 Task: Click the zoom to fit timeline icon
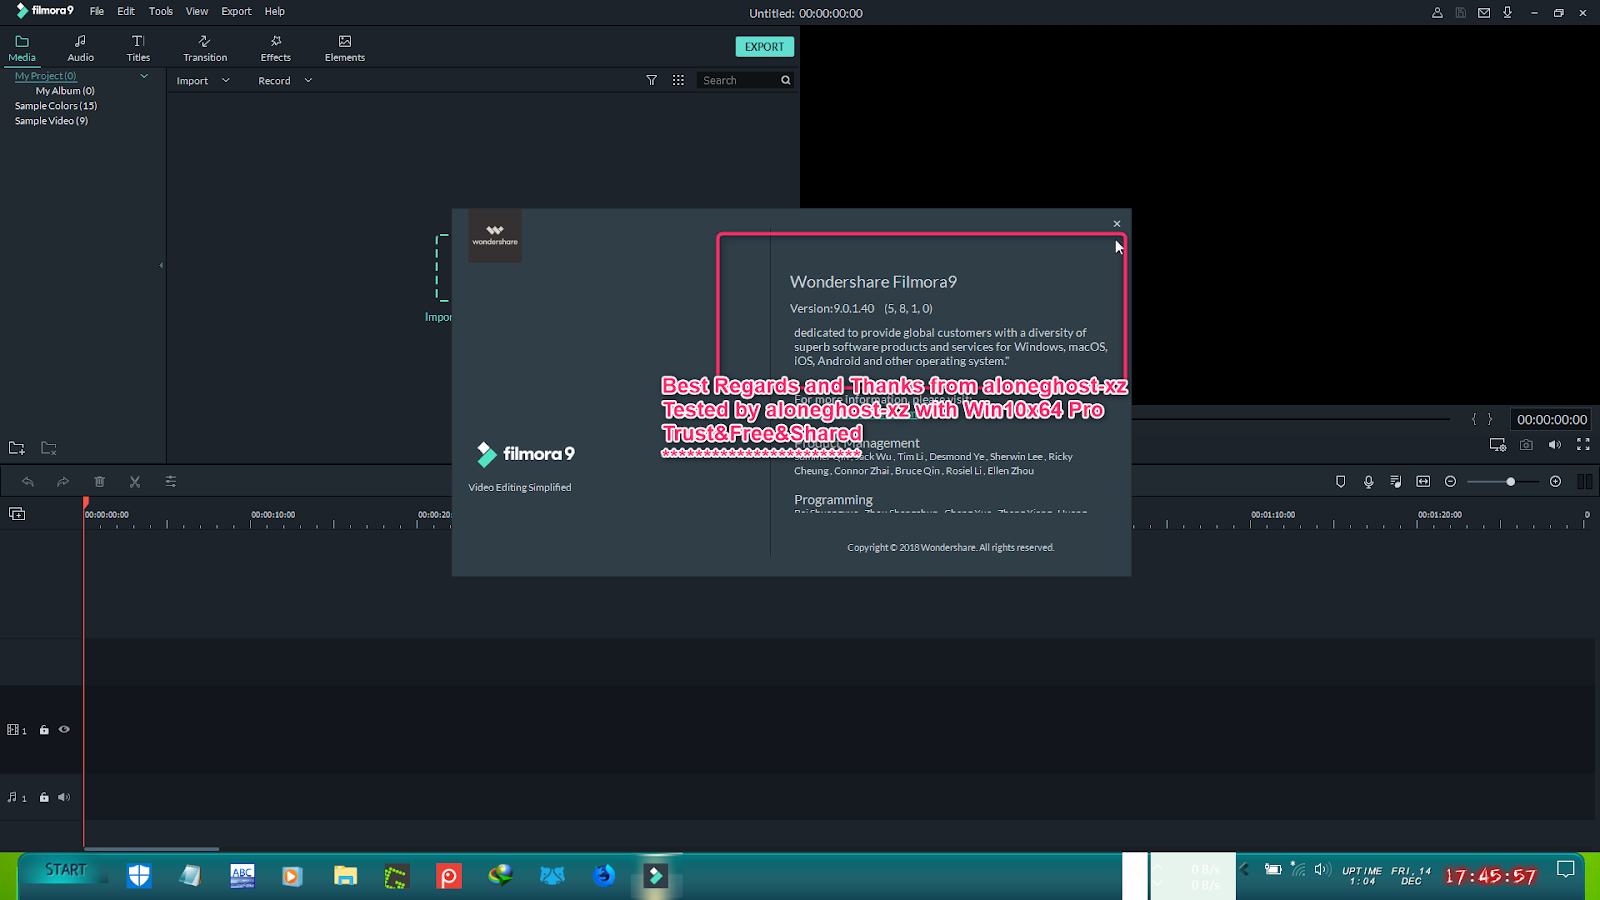click(x=1423, y=482)
